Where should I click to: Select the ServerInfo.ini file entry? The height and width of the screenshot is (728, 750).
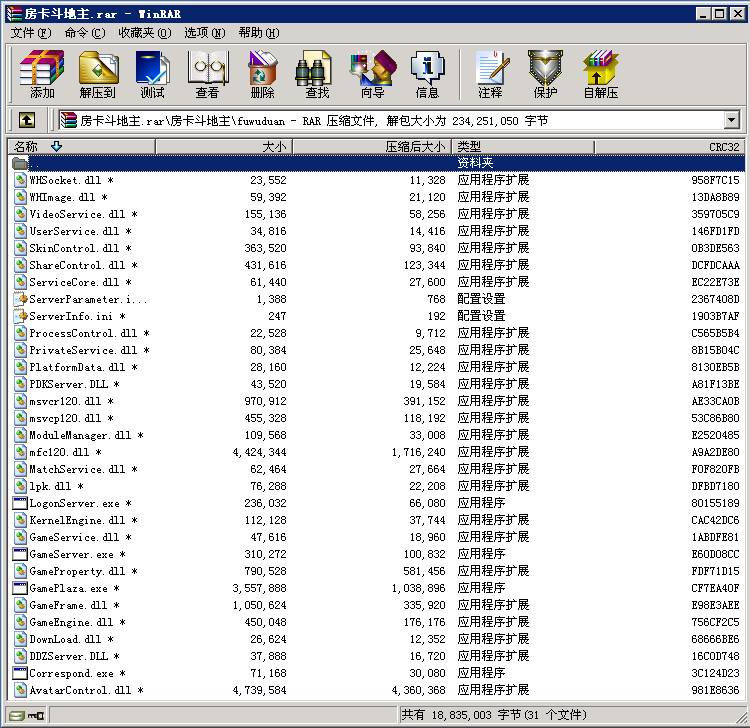pyautogui.click(x=70, y=316)
